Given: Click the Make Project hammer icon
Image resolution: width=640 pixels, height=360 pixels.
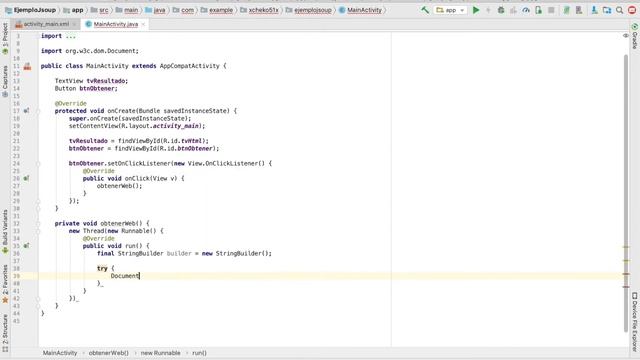Looking at the screenshot, I should pyautogui.click(x=425, y=10).
